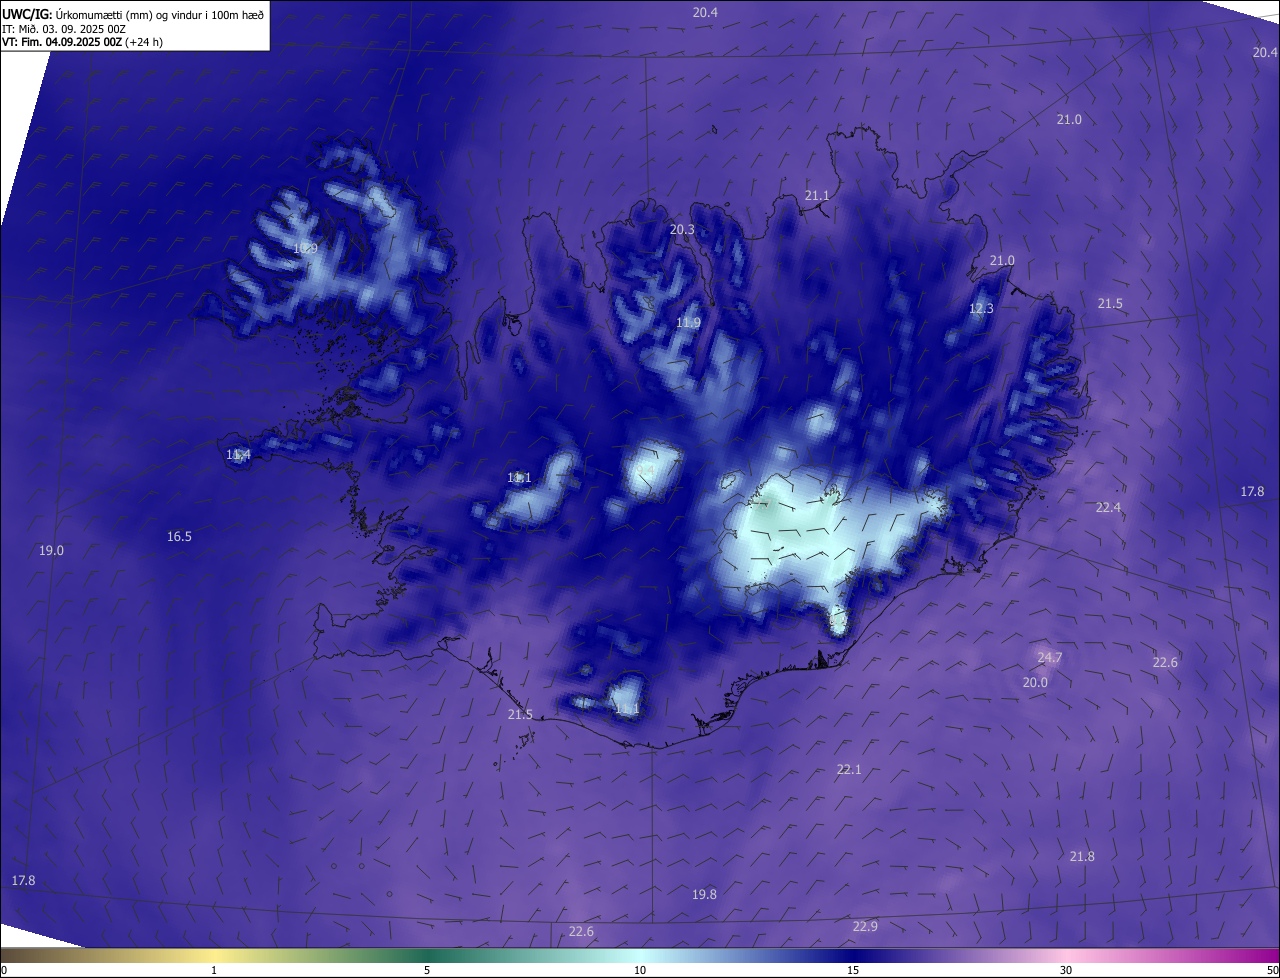
Task: Click the title text 'Úrkomumætti (mm) og vindur í 100m hæð'
Action: 161,14
